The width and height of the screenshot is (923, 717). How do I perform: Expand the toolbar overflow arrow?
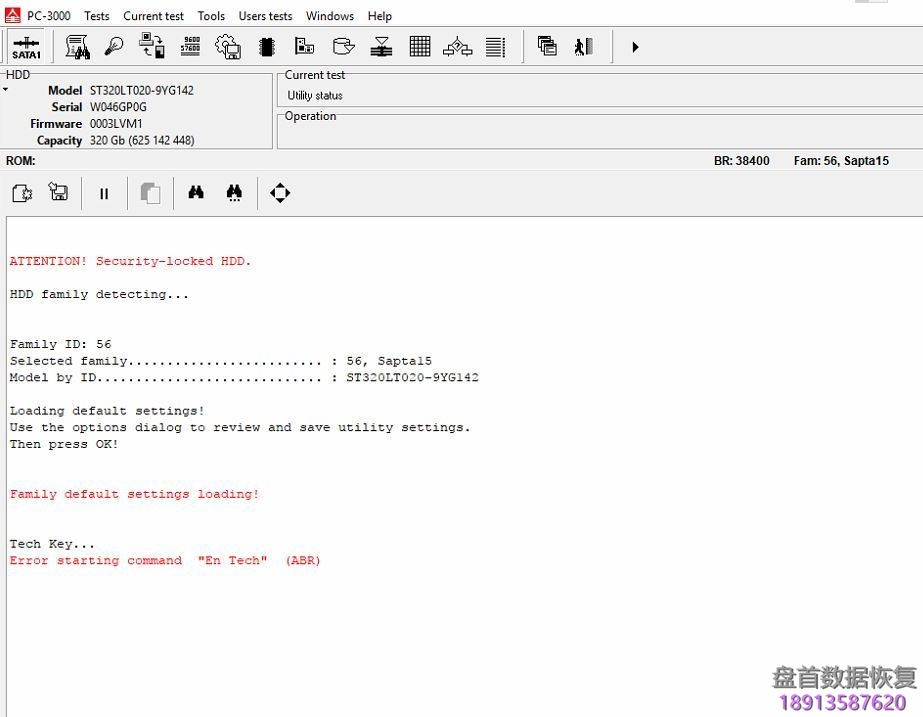tap(635, 46)
